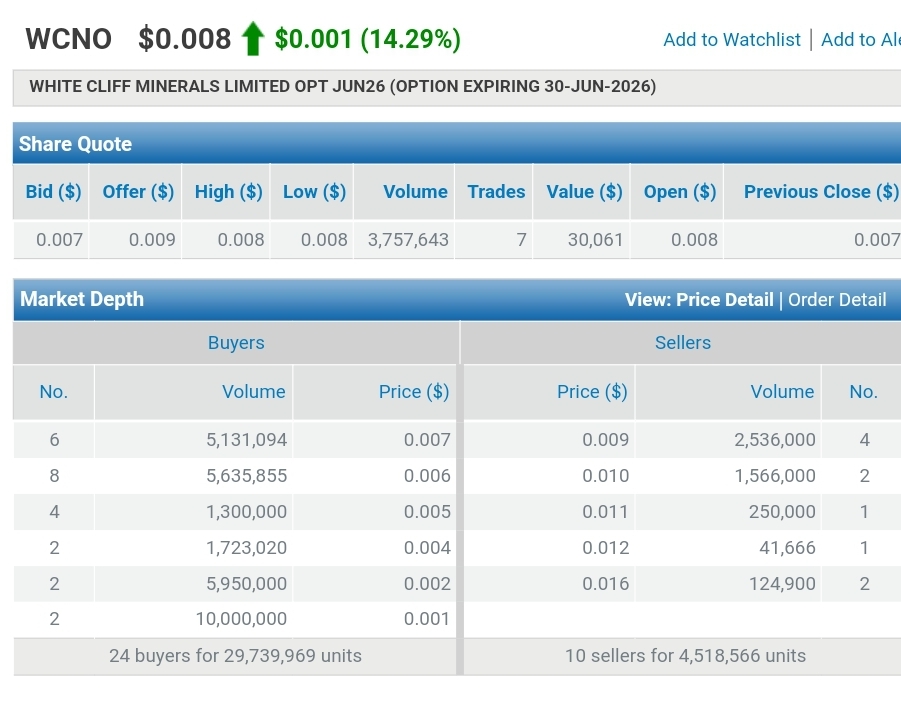
Task: Select the trades count 7
Action: click(x=521, y=240)
